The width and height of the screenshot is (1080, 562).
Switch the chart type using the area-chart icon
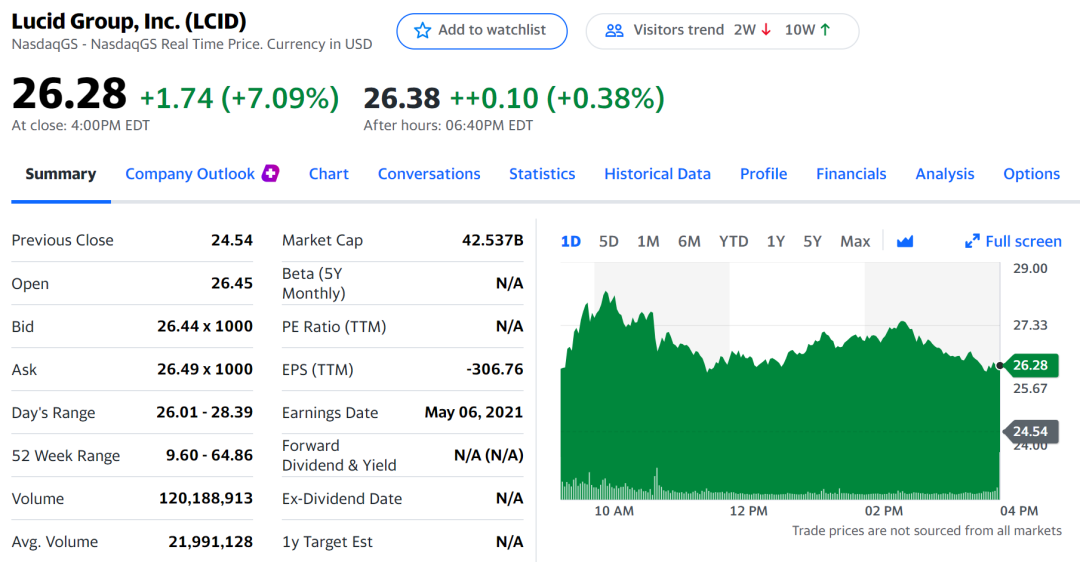[x=905, y=241]
